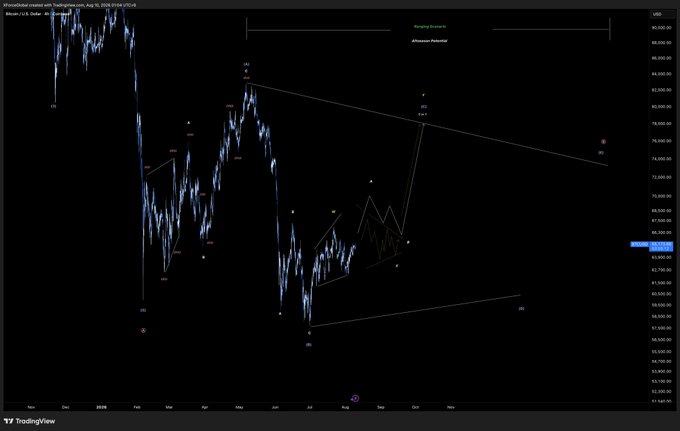Click the current price value in blue box

point(662,244)
